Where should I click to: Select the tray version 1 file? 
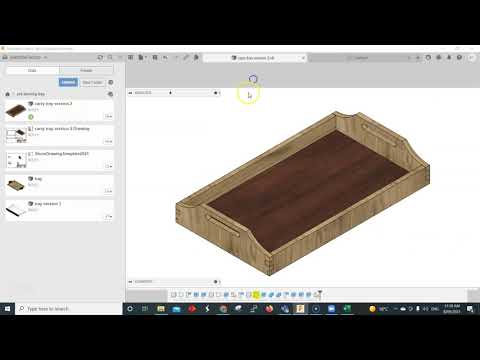point(59,210)
